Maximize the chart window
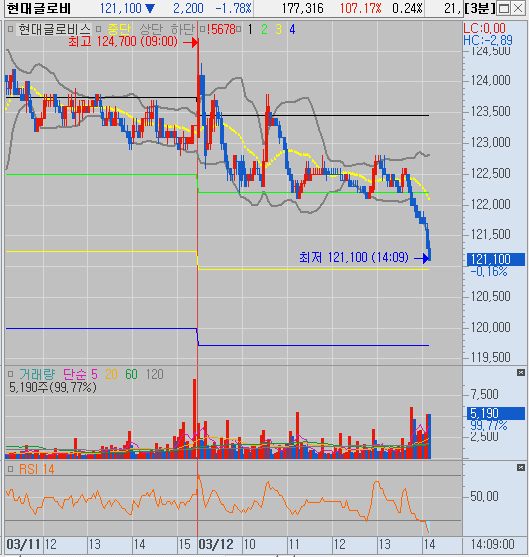529x557 pixels. click(504, 9)
